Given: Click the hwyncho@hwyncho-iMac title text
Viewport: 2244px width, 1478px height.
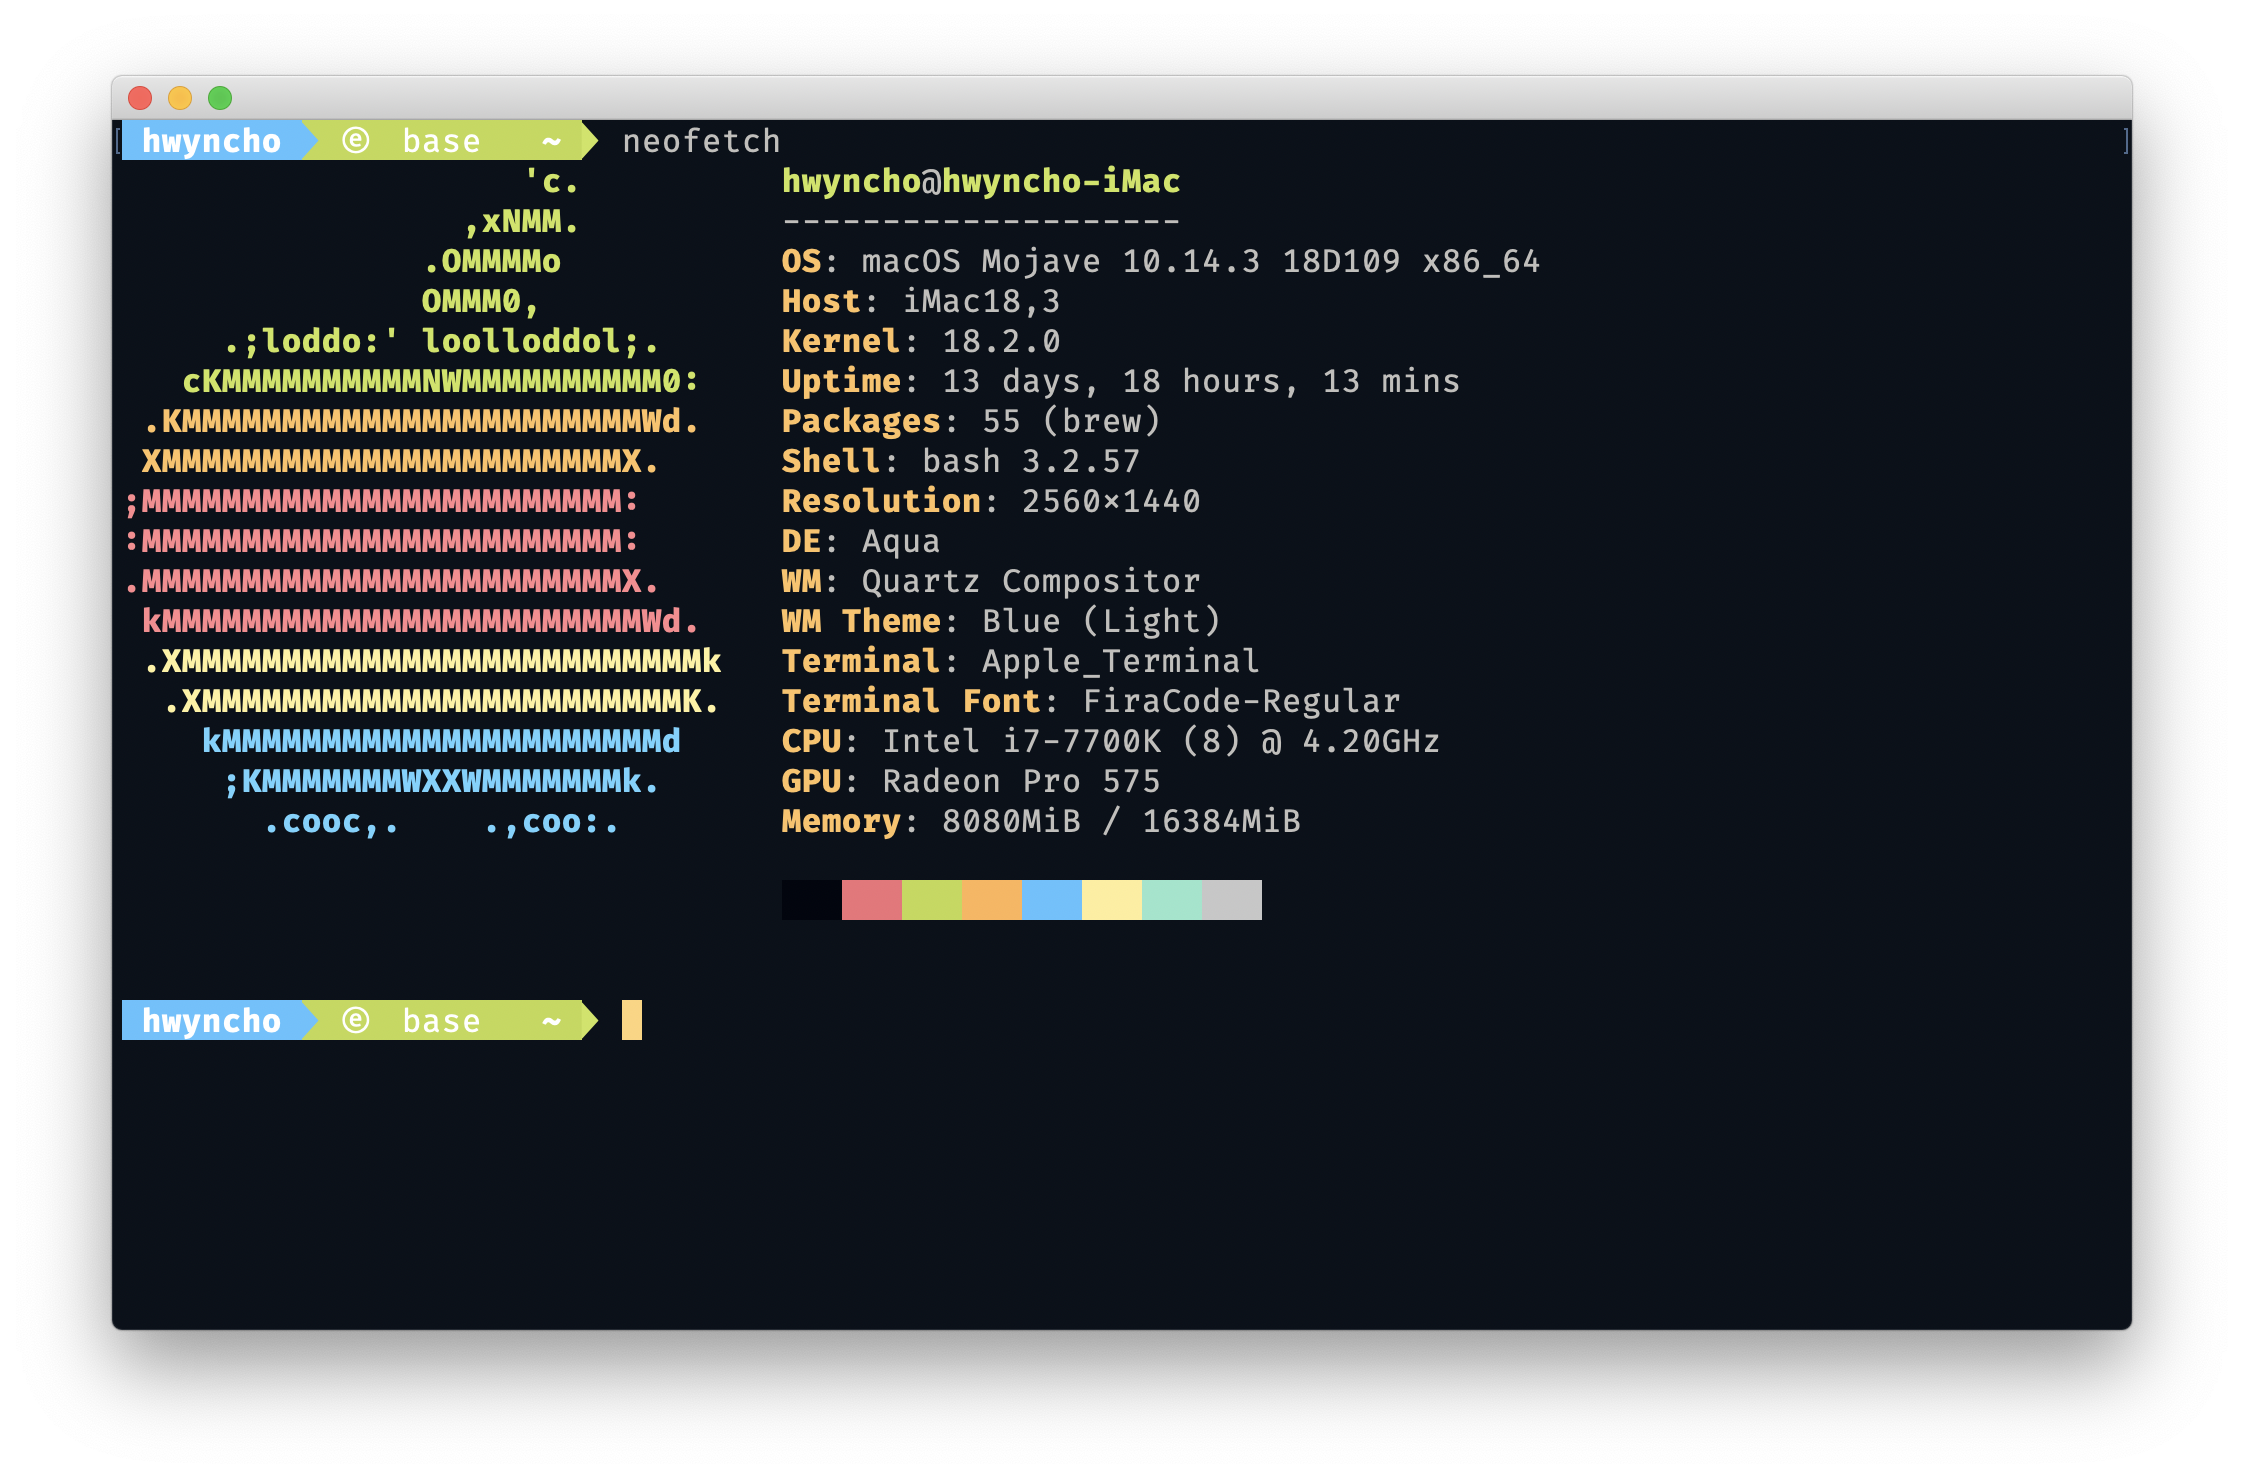Looking at the screenshot, I should point(980,181).
